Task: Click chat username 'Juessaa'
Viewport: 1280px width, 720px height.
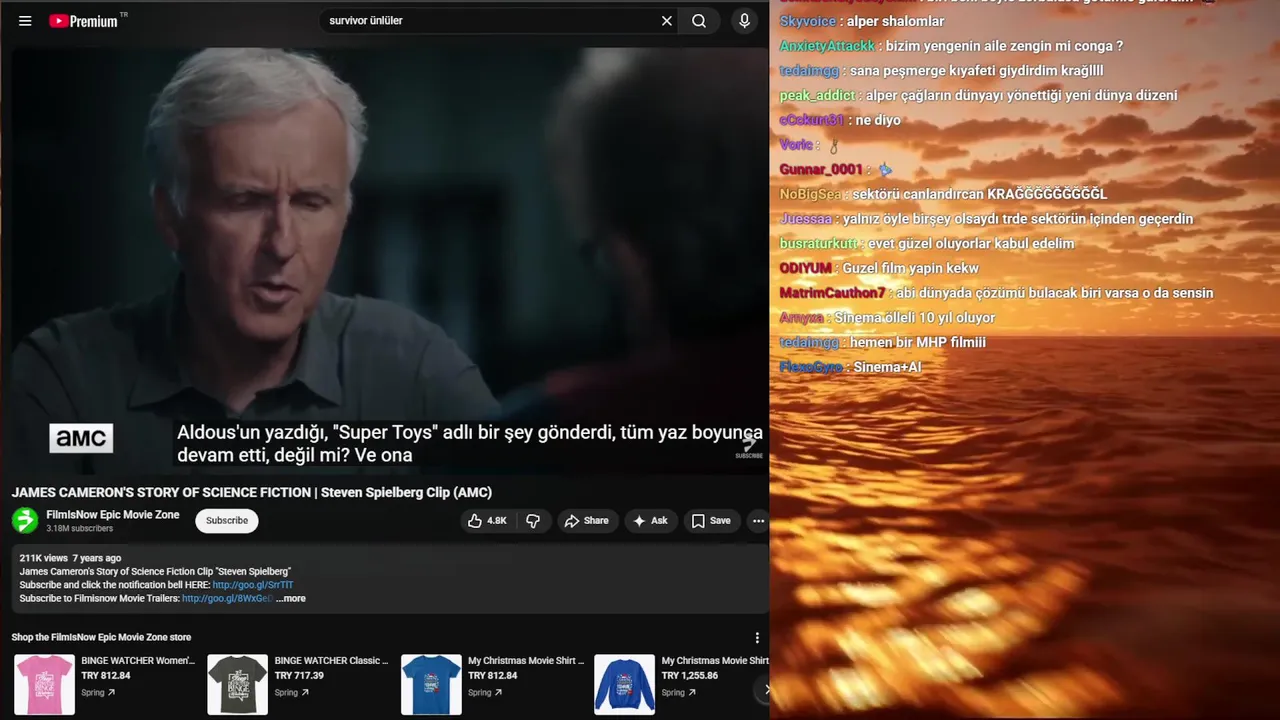Action: point(805,219)
